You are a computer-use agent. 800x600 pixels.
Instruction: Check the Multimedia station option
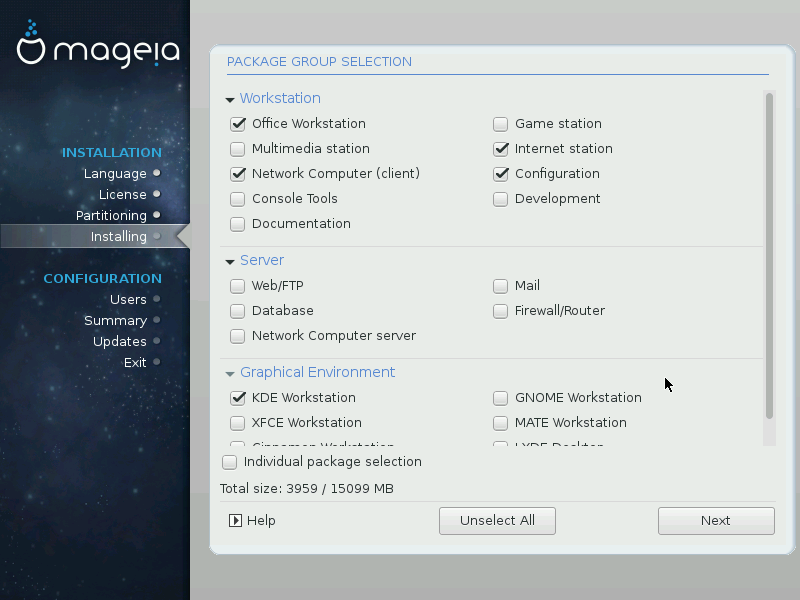[x=238, y=149]
